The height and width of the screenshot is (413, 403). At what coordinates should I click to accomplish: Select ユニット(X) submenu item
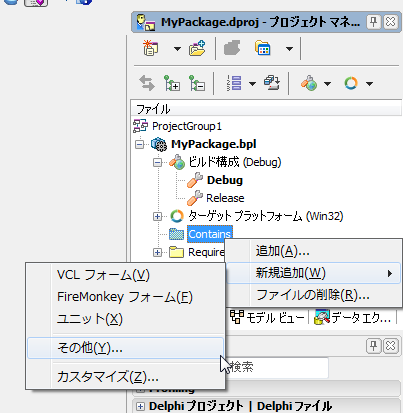(125, 319)
